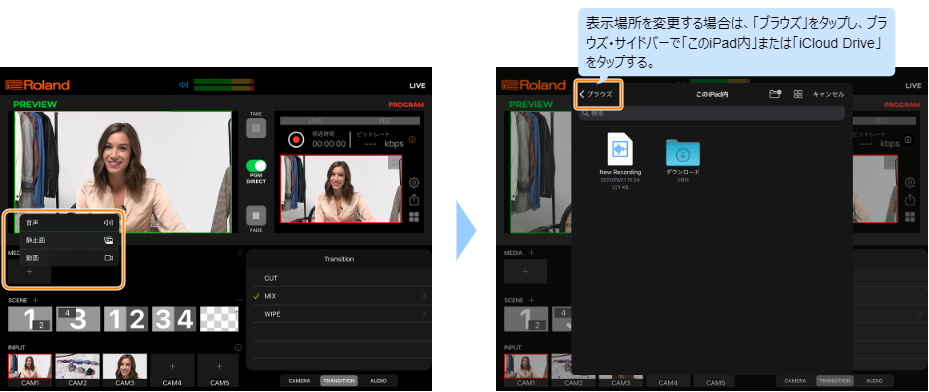This screenshot has height=392, width=929.
Task: Toggle the PGM DIRECT switch
Action: (x=256, y=166)
